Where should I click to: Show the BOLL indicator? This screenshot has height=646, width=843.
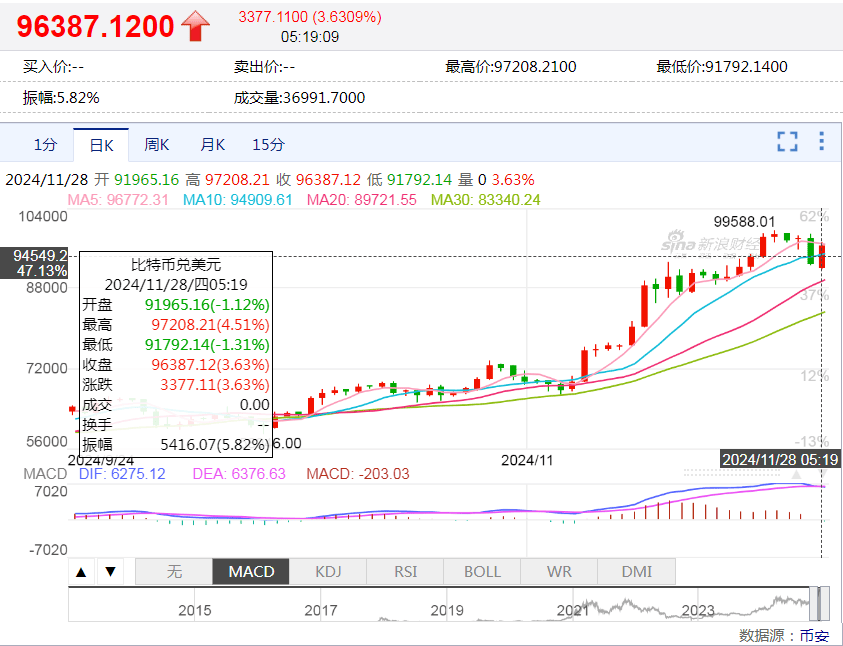point(482,572)
